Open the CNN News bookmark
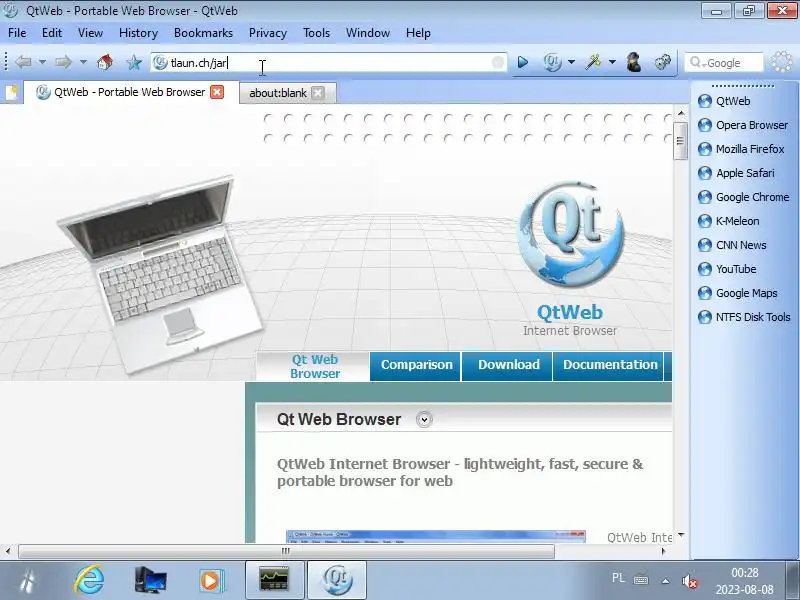Screen dimensions: 800x600 point(732,245)
